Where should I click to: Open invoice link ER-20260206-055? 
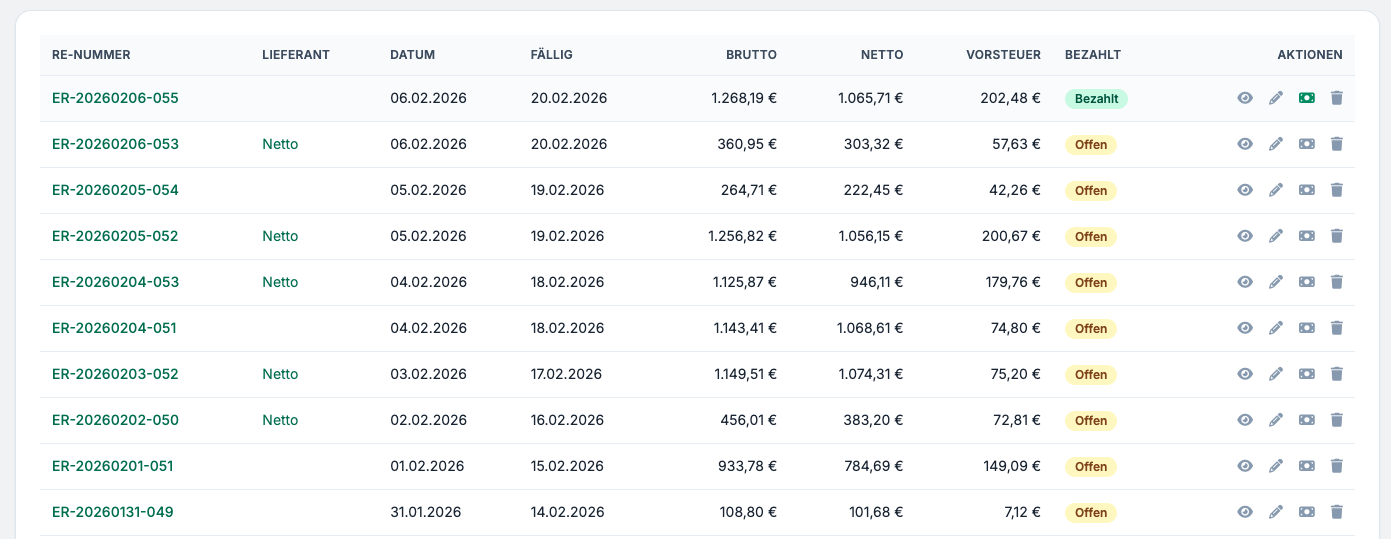[x=115, y=98]
